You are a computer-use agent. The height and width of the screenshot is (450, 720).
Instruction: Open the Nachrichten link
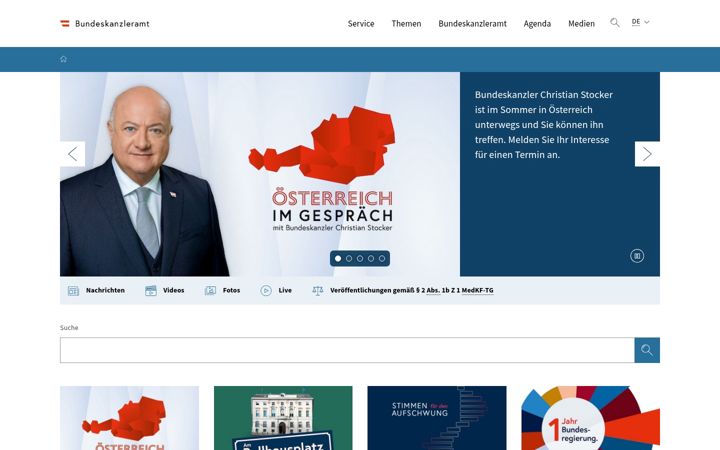tap(105, 290)
